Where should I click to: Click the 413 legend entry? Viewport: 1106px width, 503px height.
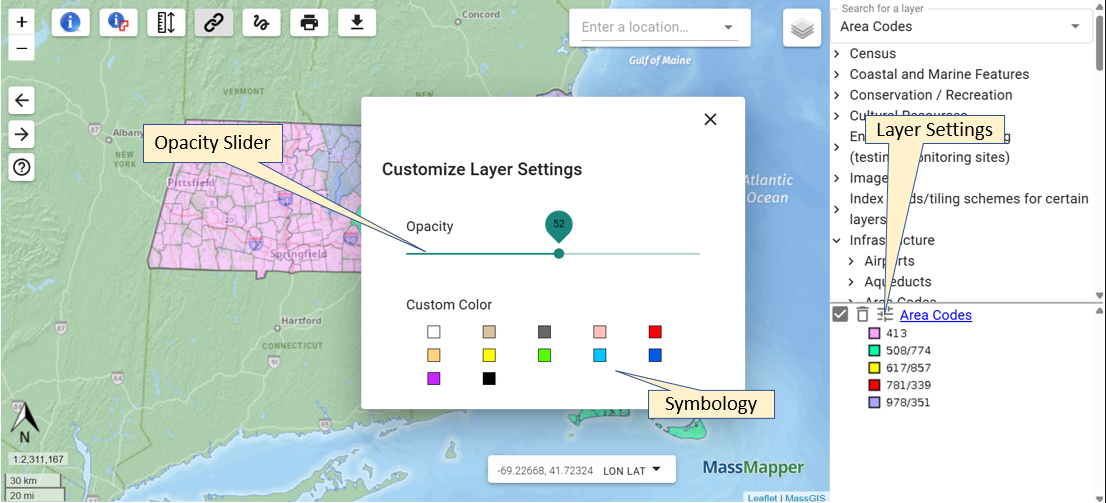(887, 334)
